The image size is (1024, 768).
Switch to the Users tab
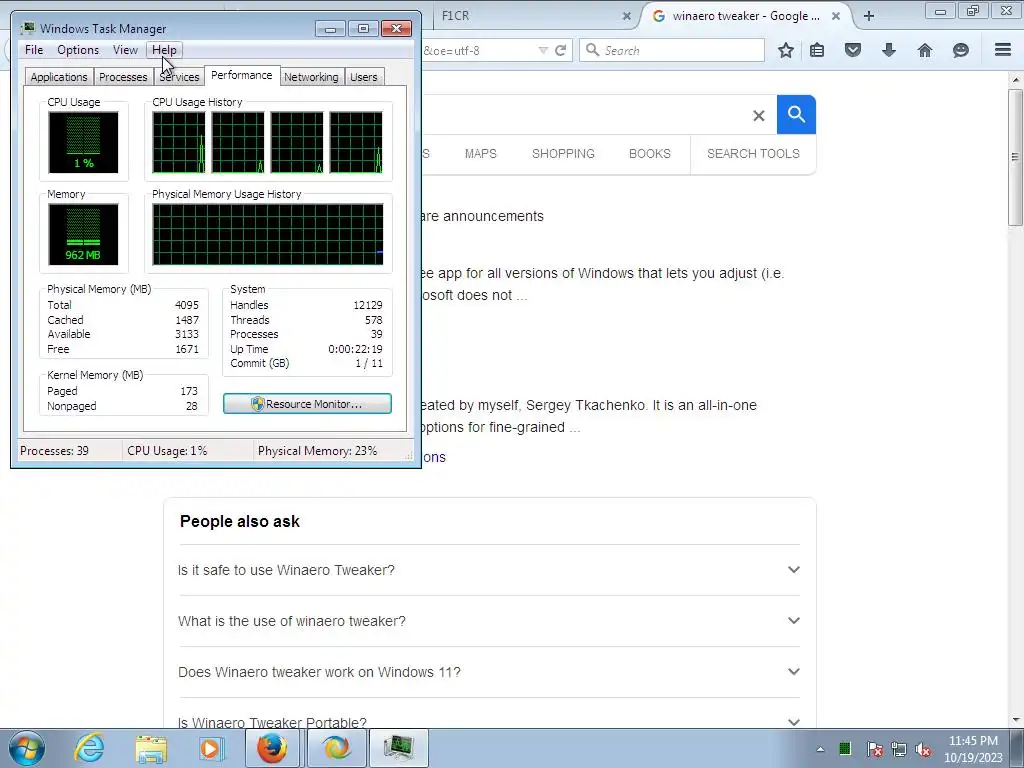[364, 77]
